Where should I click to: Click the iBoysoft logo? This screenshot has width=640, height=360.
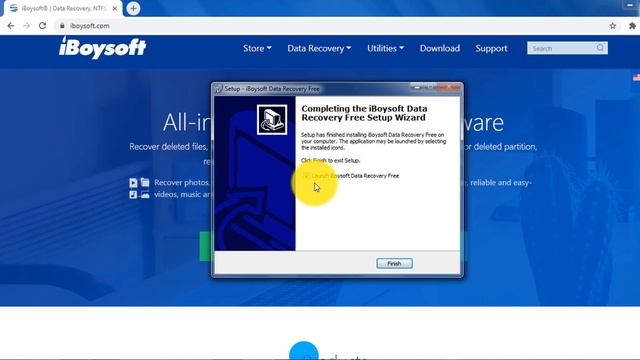point(102,48)
